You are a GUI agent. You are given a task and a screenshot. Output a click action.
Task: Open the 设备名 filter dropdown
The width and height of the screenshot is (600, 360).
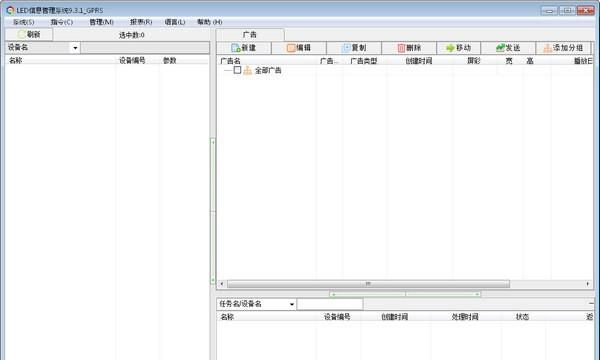[x=75, y=48]
